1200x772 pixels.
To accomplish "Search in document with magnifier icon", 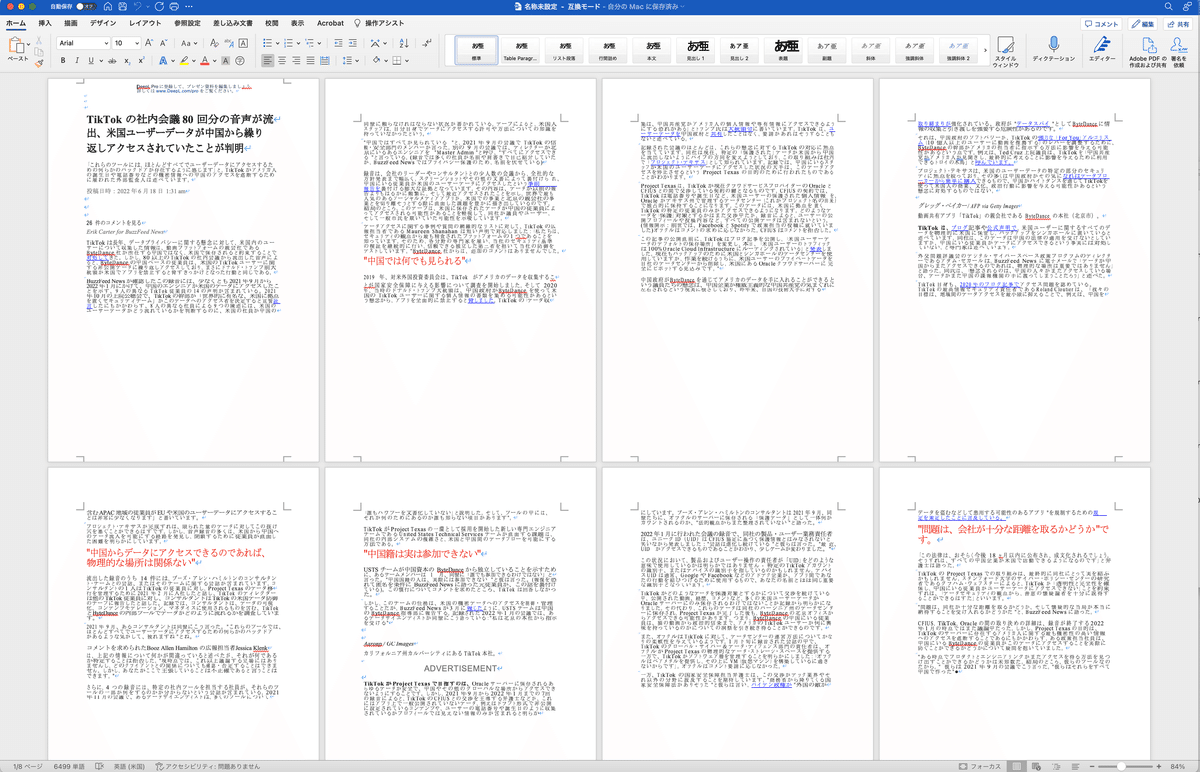I will pyautogui.click(x=1166, y=6).
